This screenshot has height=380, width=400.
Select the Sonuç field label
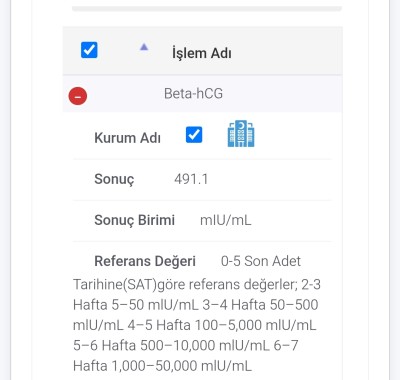[x=114, y=179]
